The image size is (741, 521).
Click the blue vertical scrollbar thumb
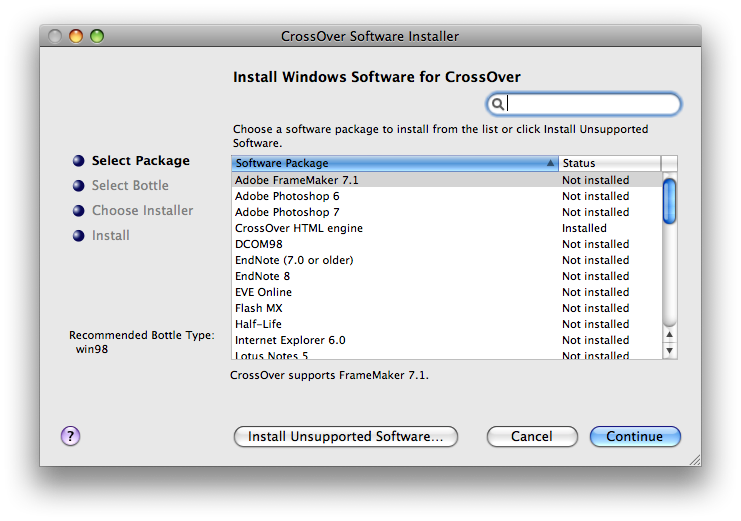point(669,200)
